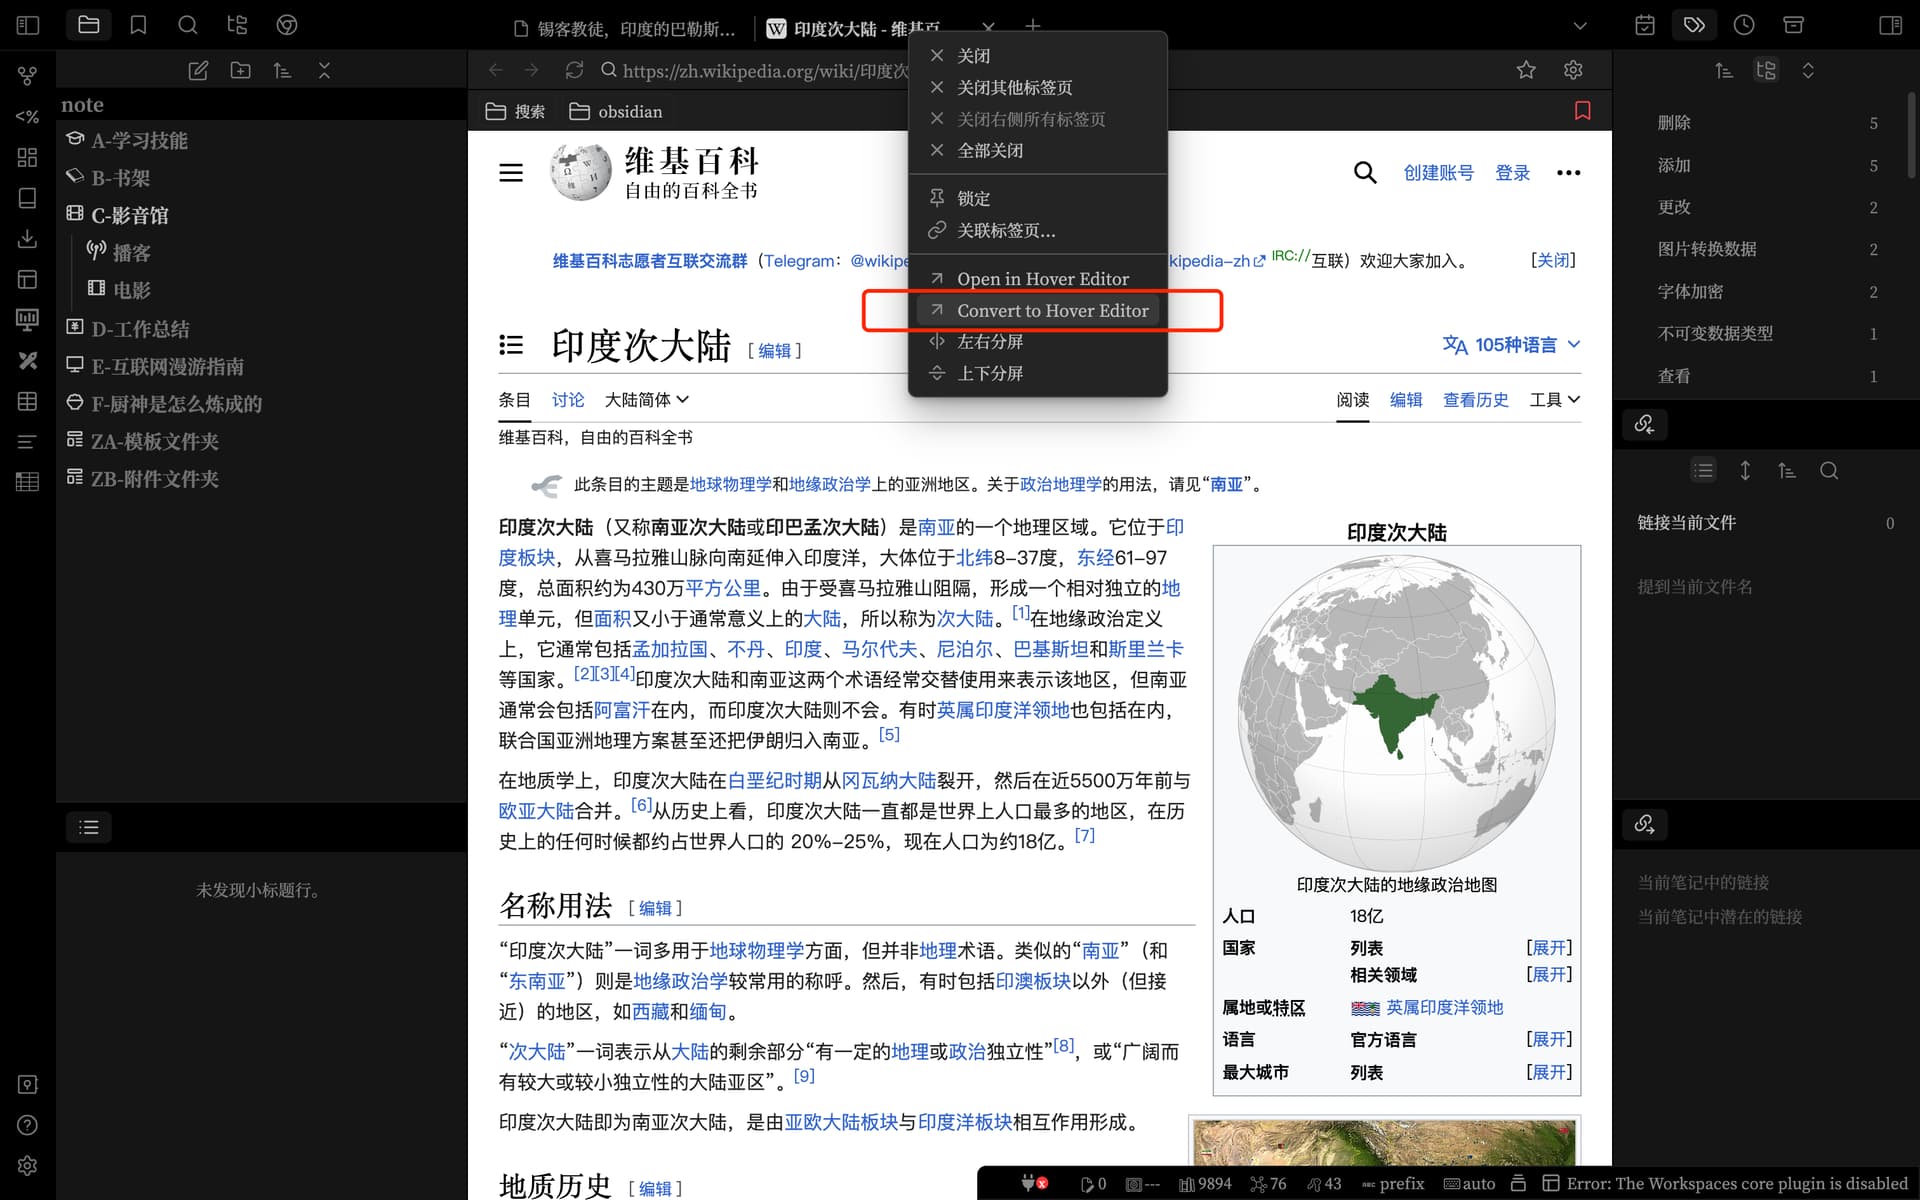Open Obsidian settings gear in ribbon

point(27,1166)
